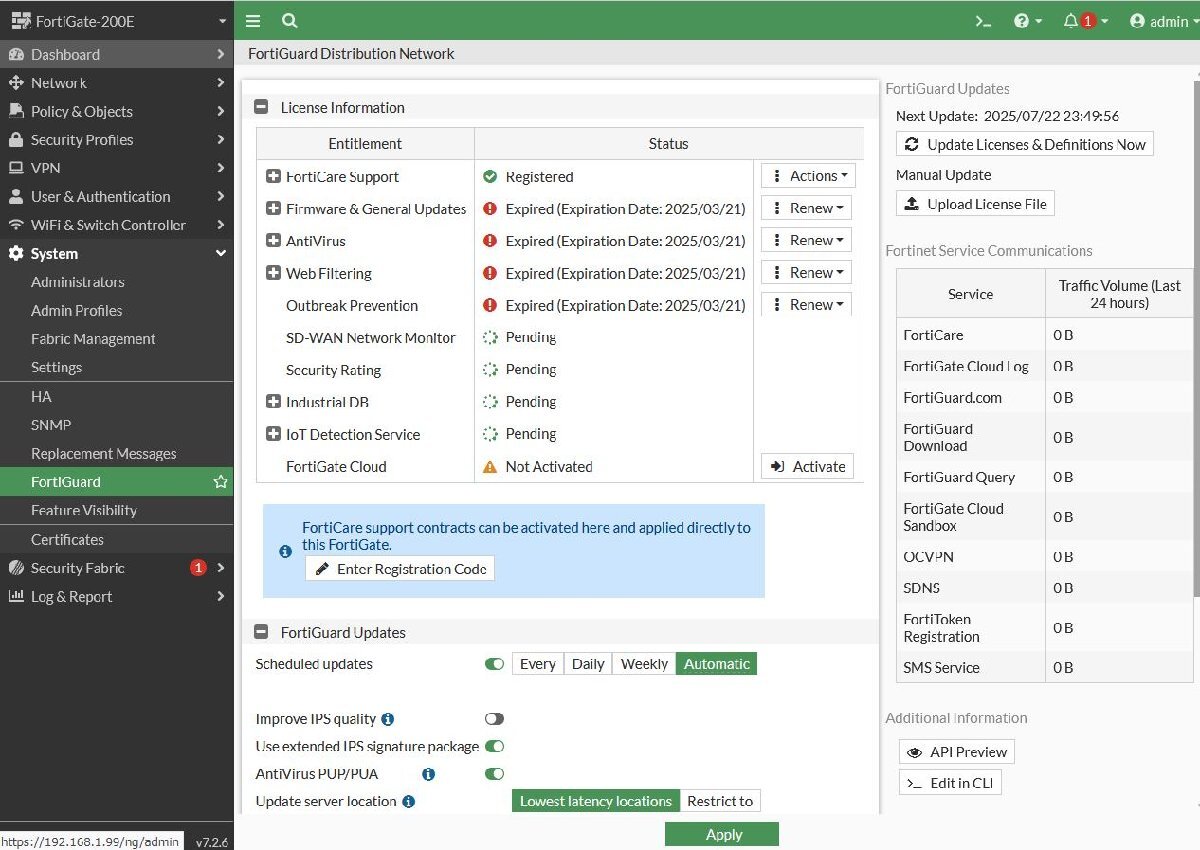Expand VPN sidebar menu
The image size is (1200, 850).
coord(117,168)
